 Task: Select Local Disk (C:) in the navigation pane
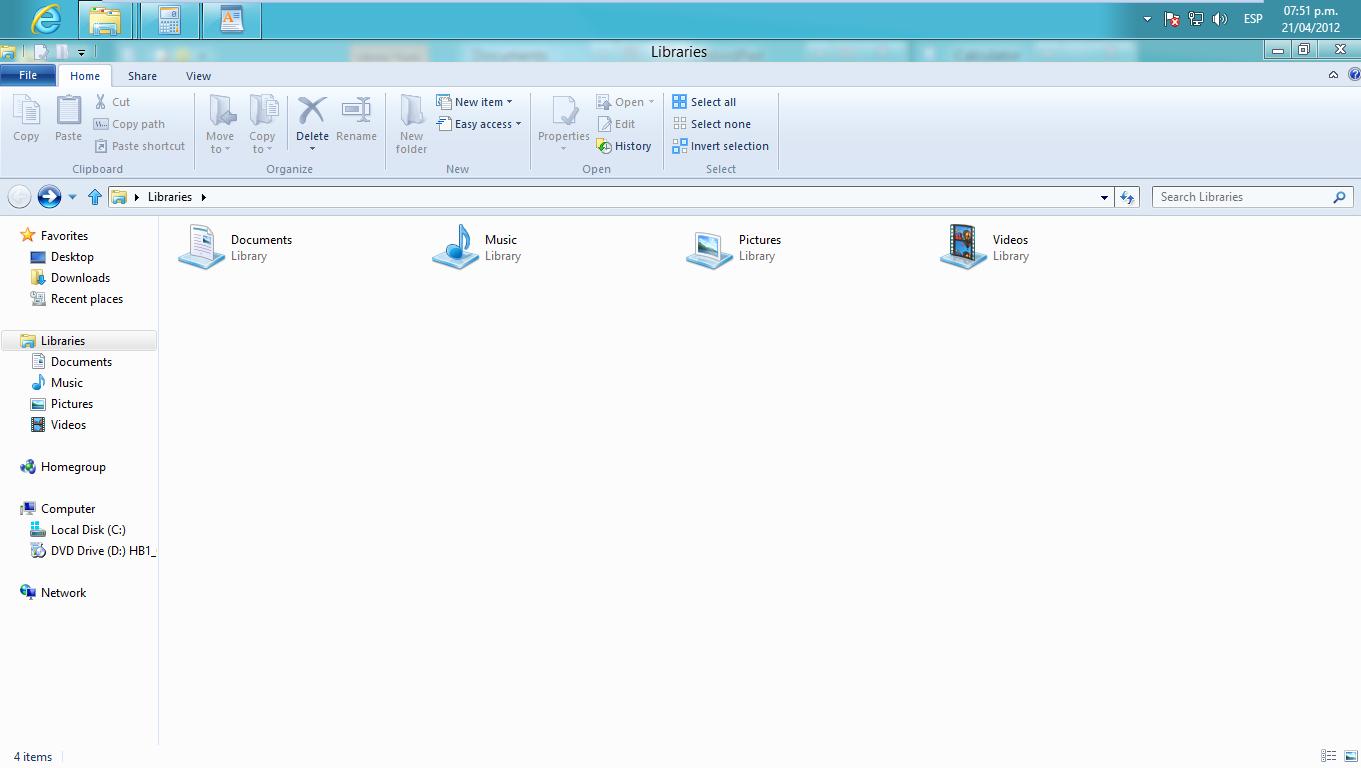(88, 530)
